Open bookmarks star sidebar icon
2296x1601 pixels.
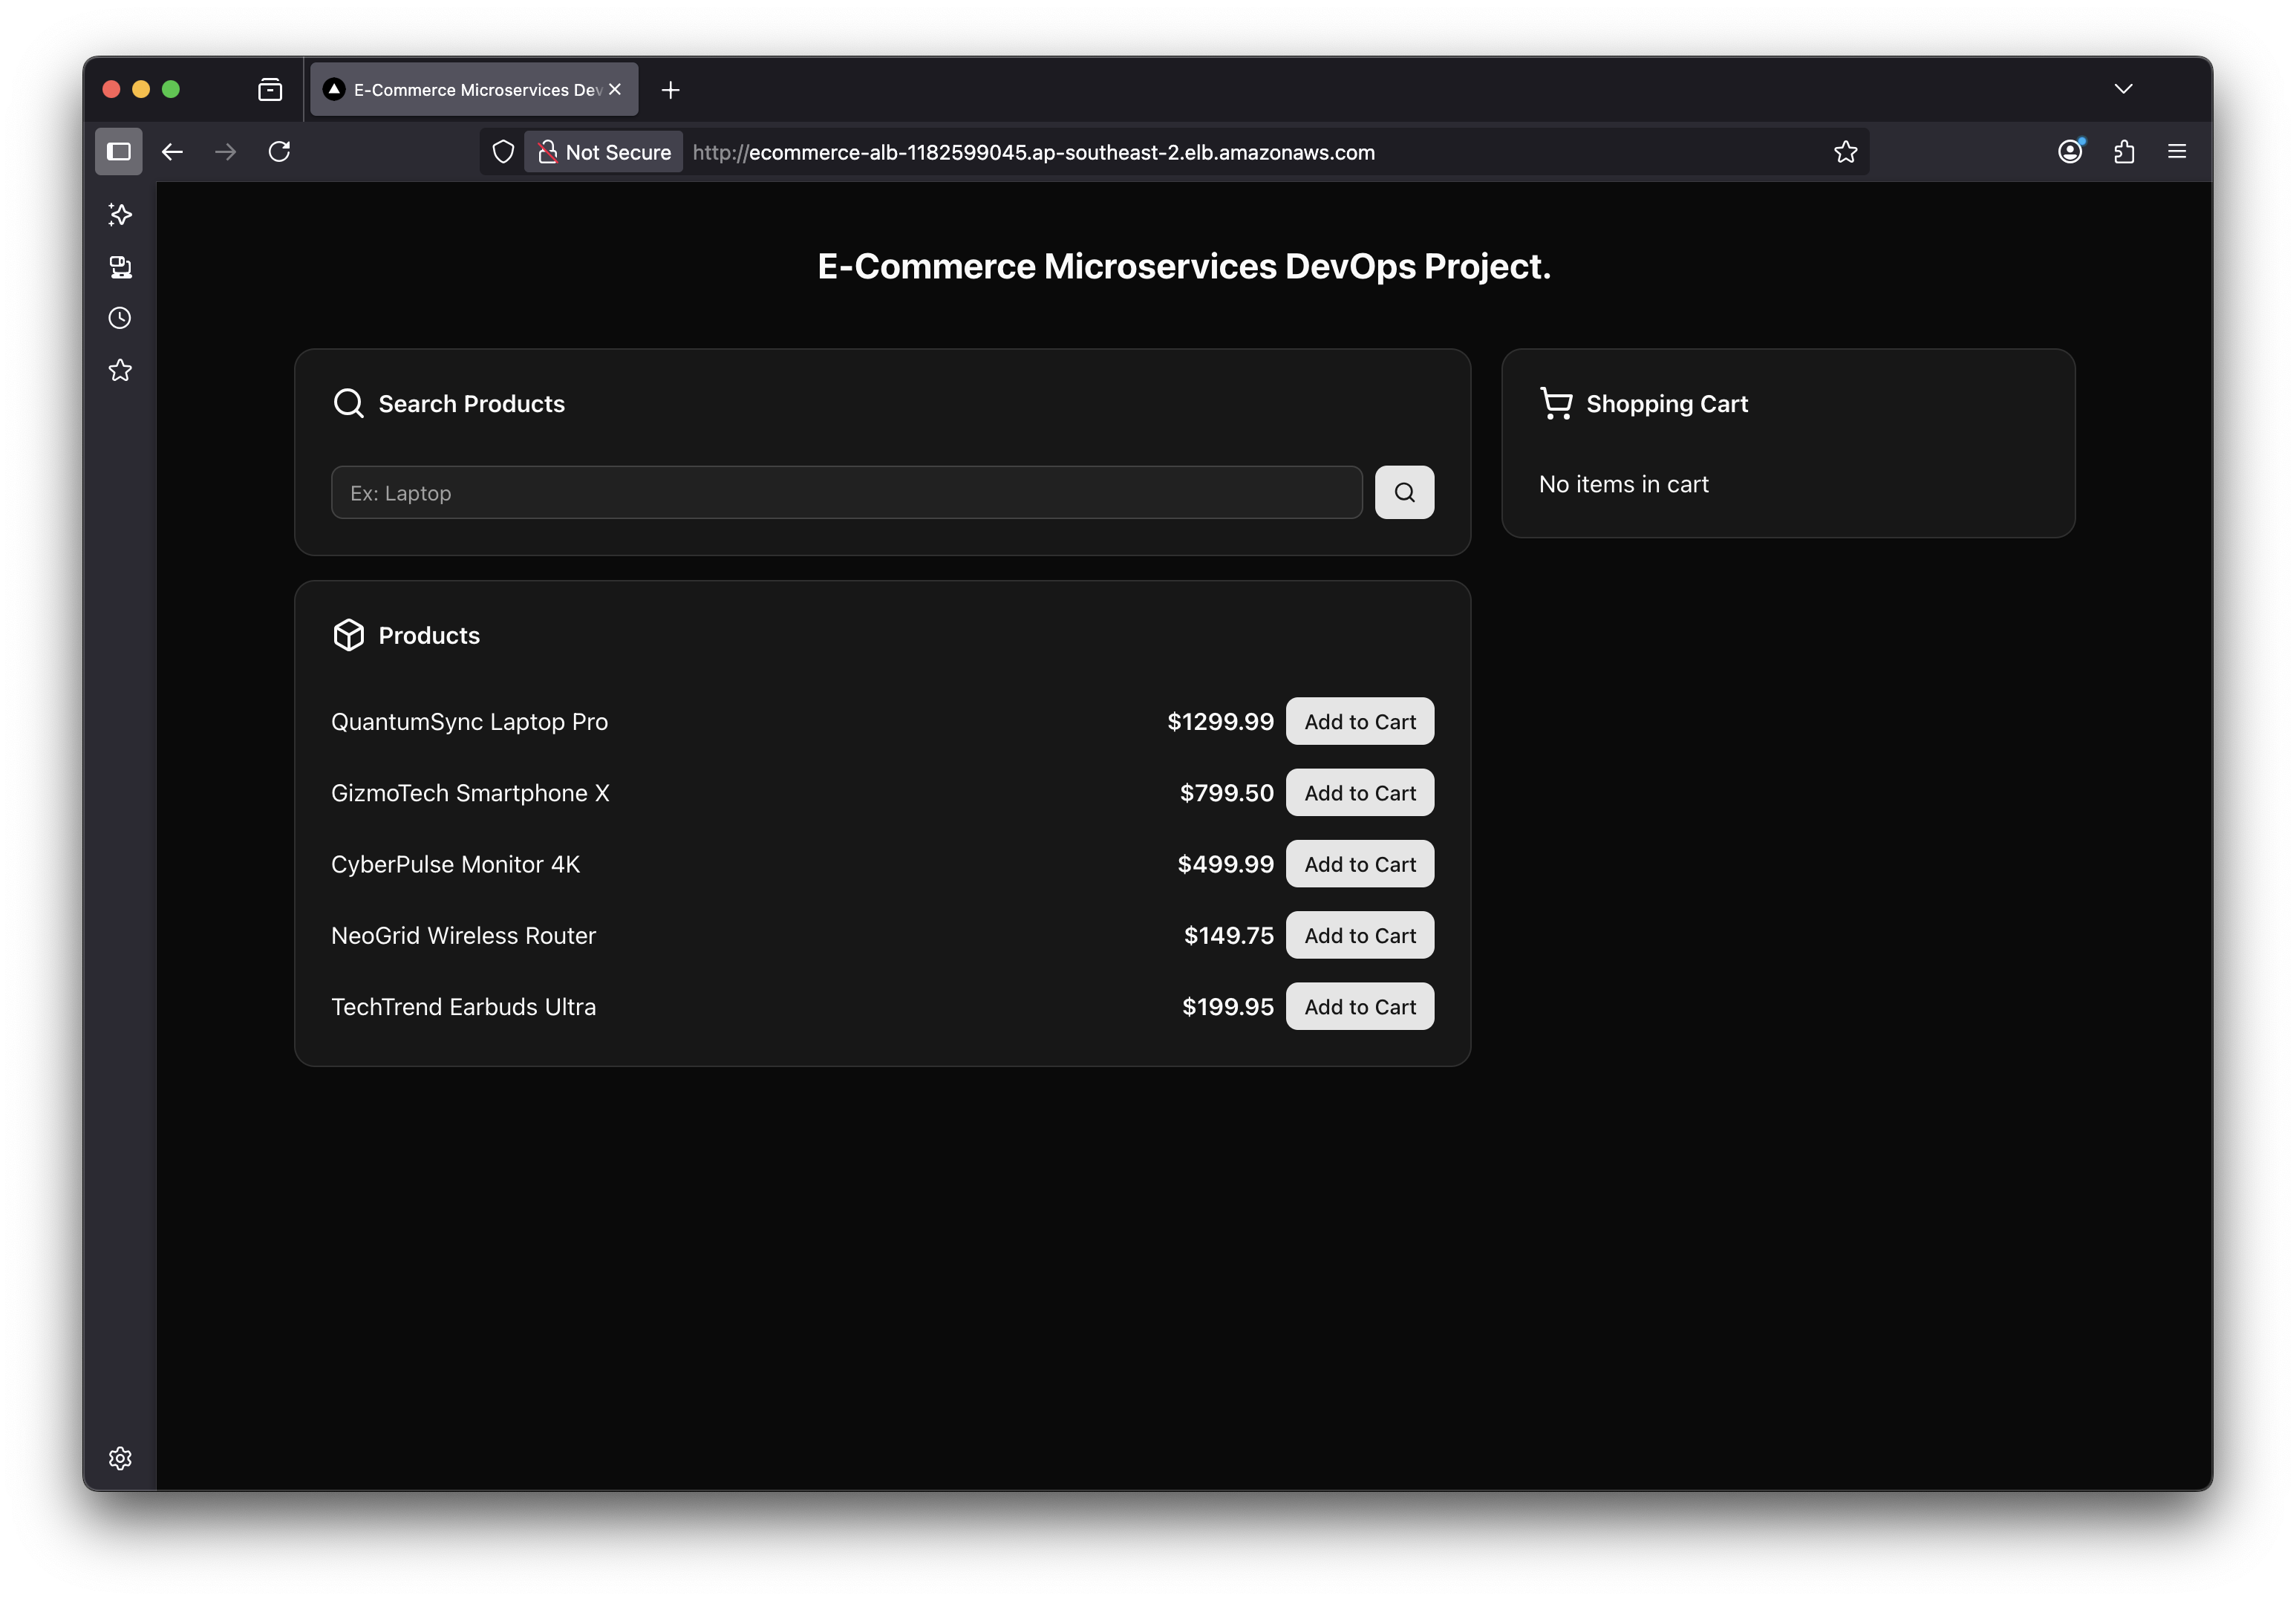(x=120, y=370)
